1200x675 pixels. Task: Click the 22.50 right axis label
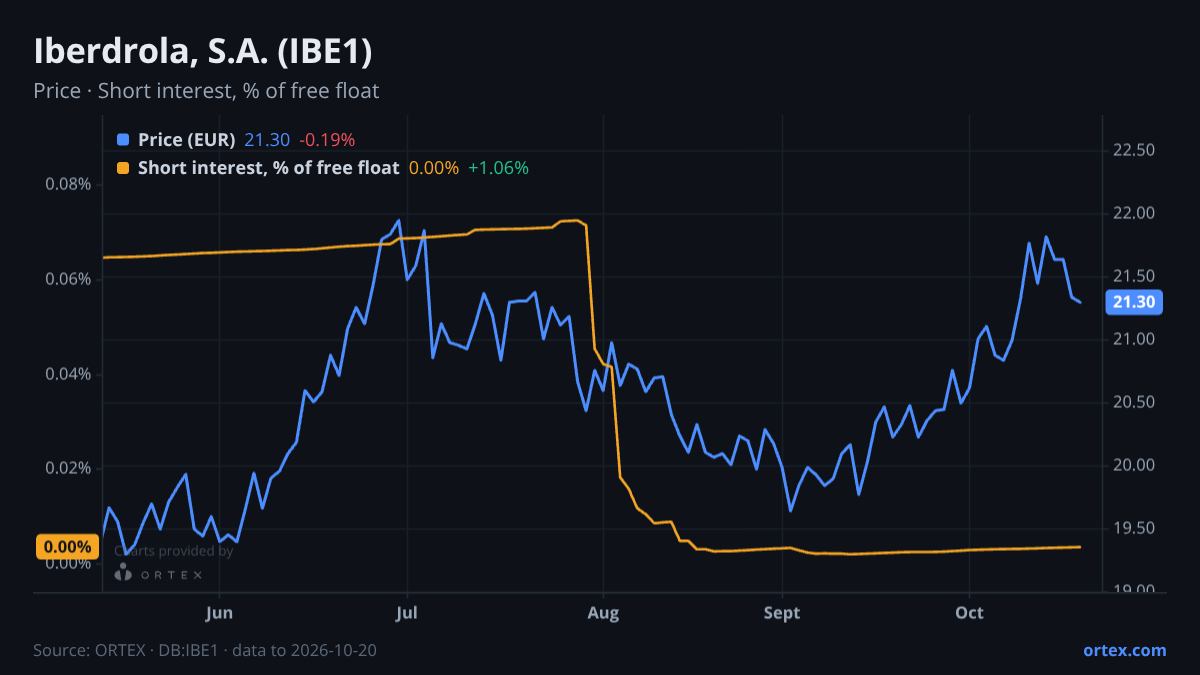[x=1134, y=150]
